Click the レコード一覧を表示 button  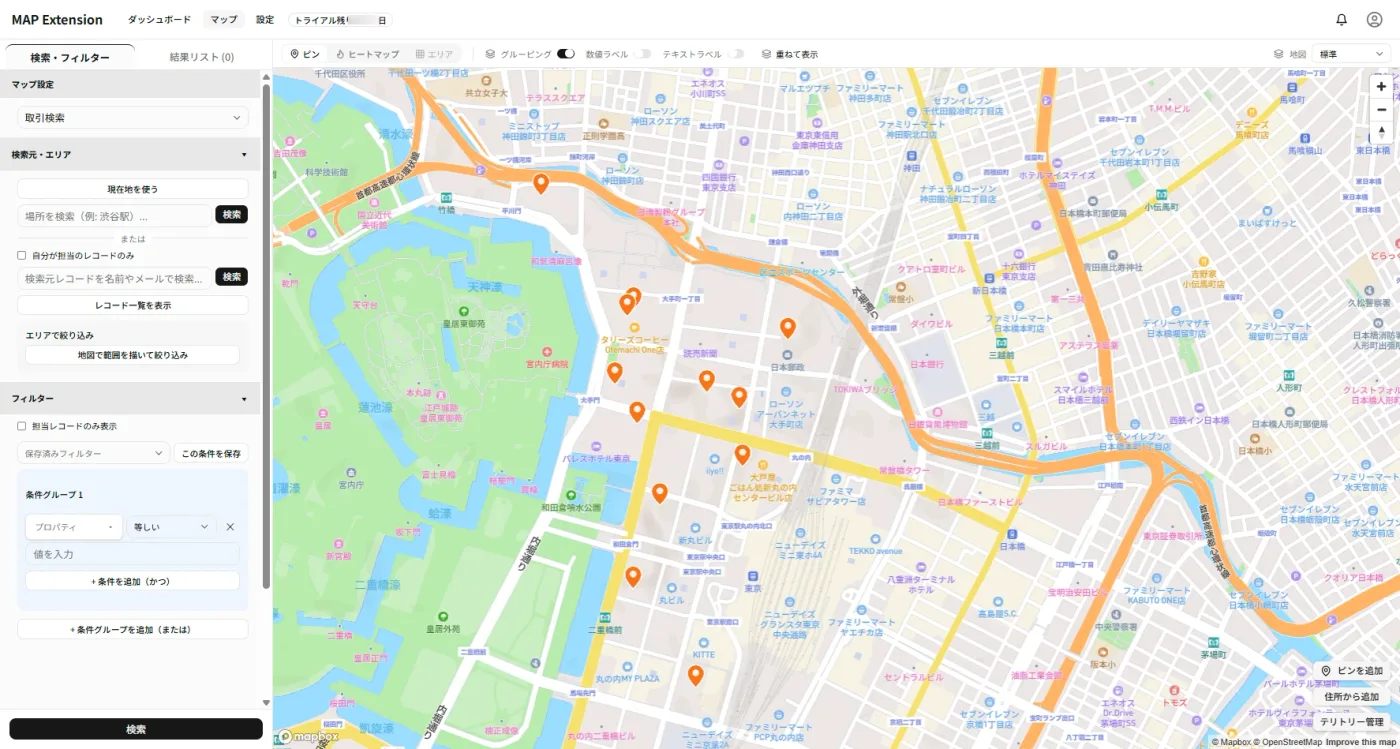click(x=133, y=305)
